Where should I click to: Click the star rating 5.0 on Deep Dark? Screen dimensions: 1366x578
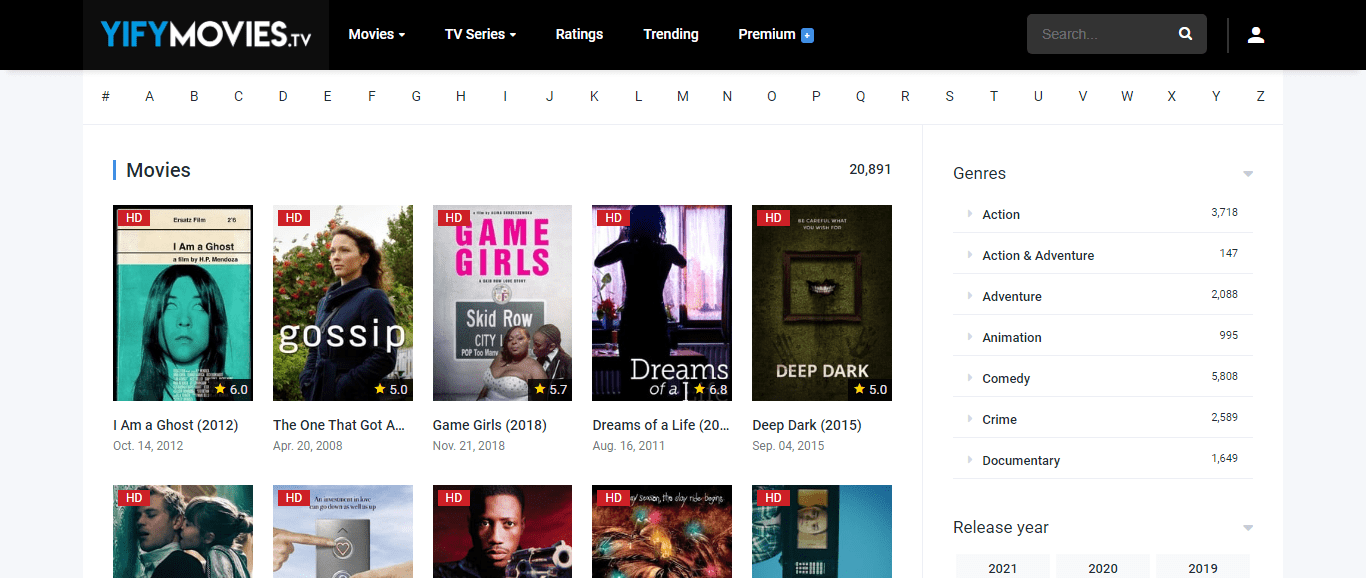870,389
